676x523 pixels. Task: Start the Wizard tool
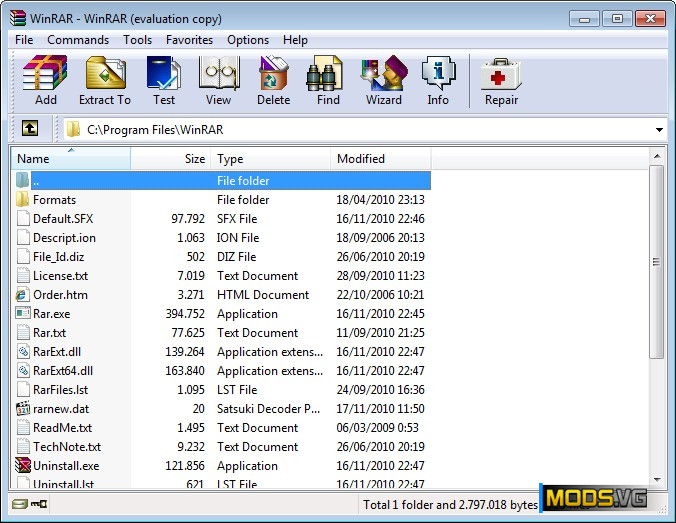coord(384,80)
